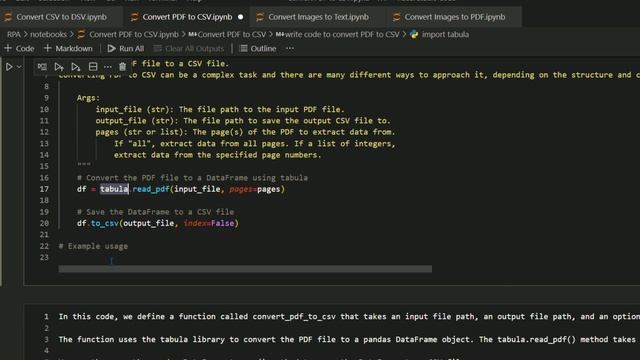Image resolution: width=640 pixels, height=360 pixels.
Task: Click comment 'Convert the PDF file to a DataFrame'
Action: click(192, 178)
